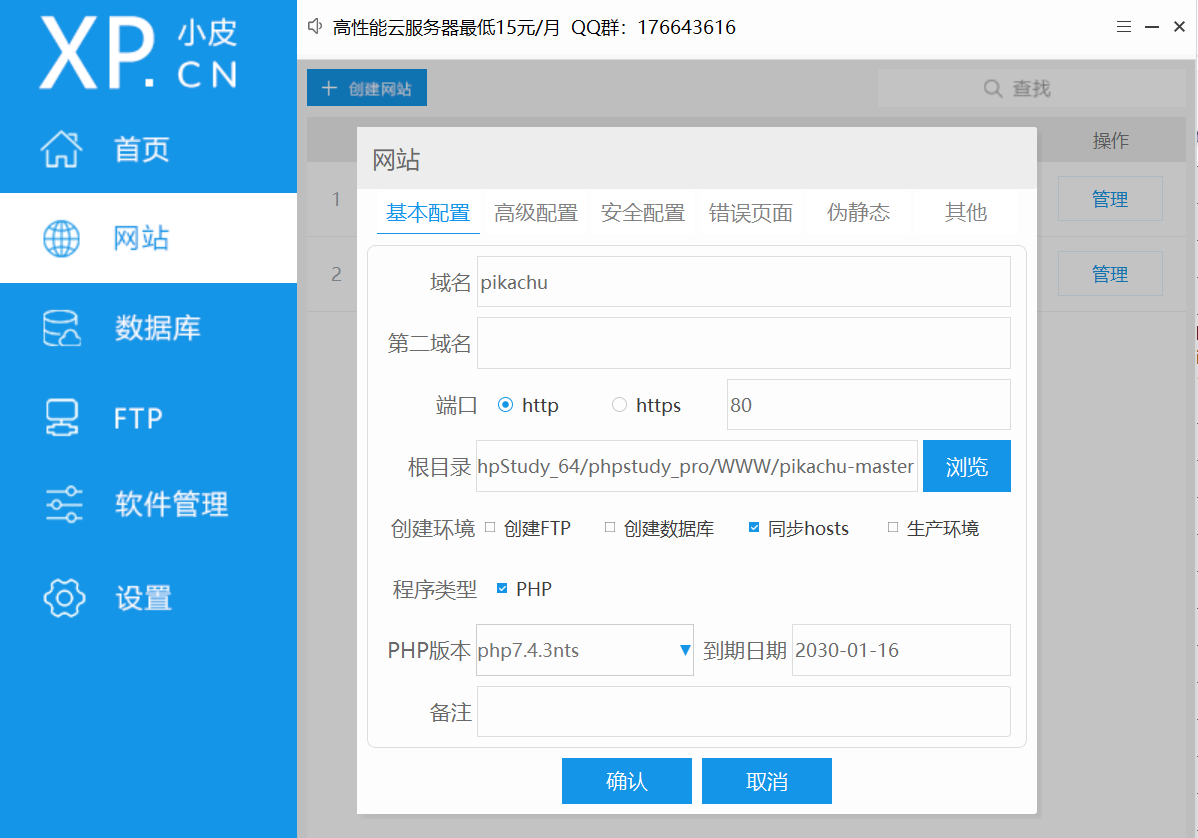Click the 创建网站 button
The image size is (1198, 838).
click(x=367, y=88)
